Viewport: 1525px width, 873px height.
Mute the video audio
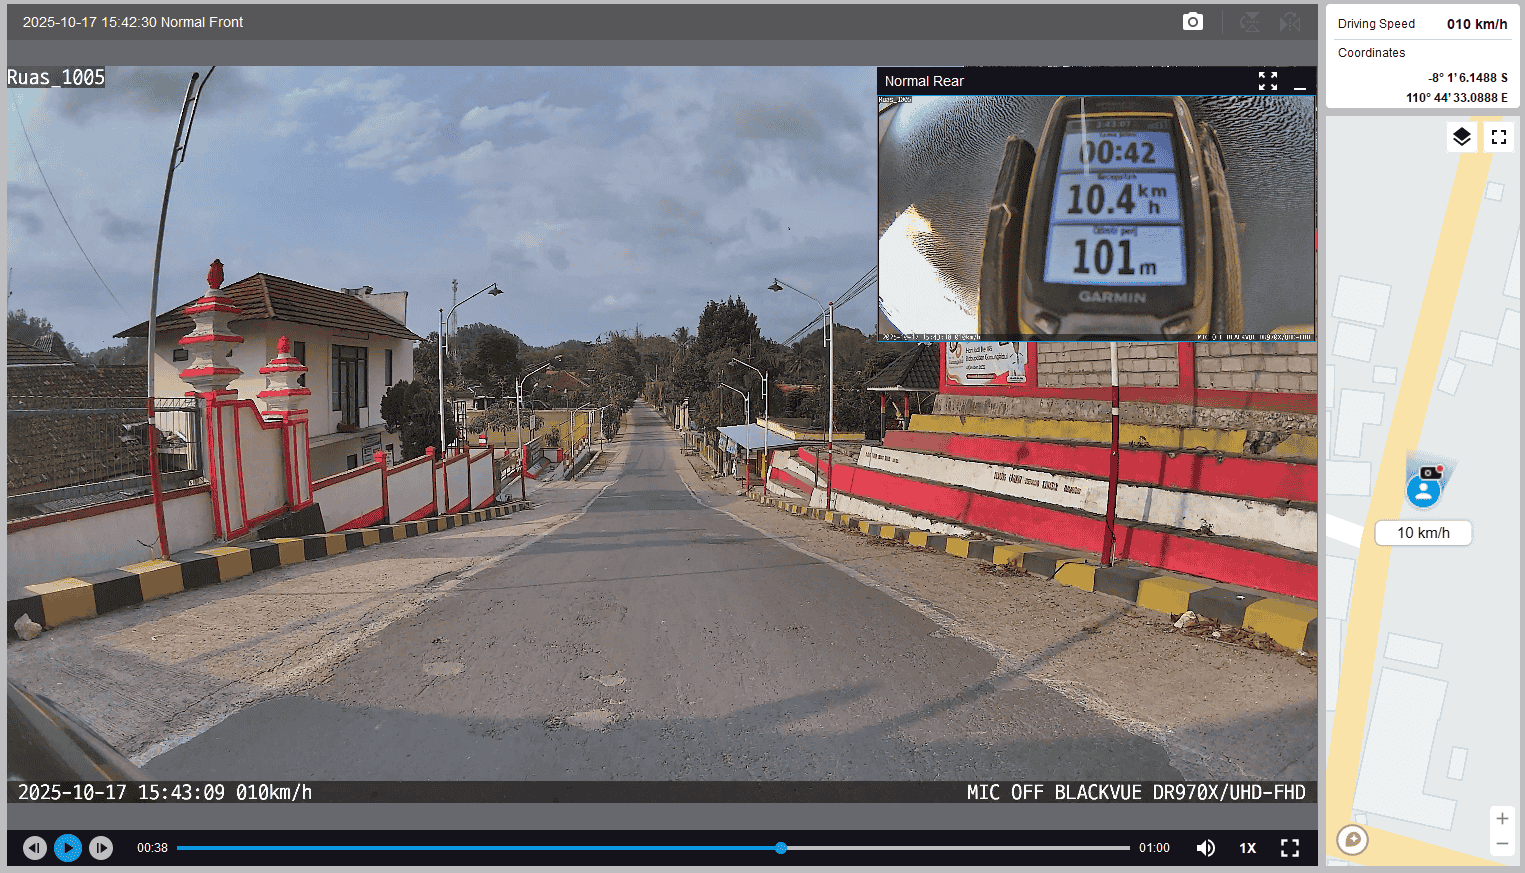(x=1206, y=848)
